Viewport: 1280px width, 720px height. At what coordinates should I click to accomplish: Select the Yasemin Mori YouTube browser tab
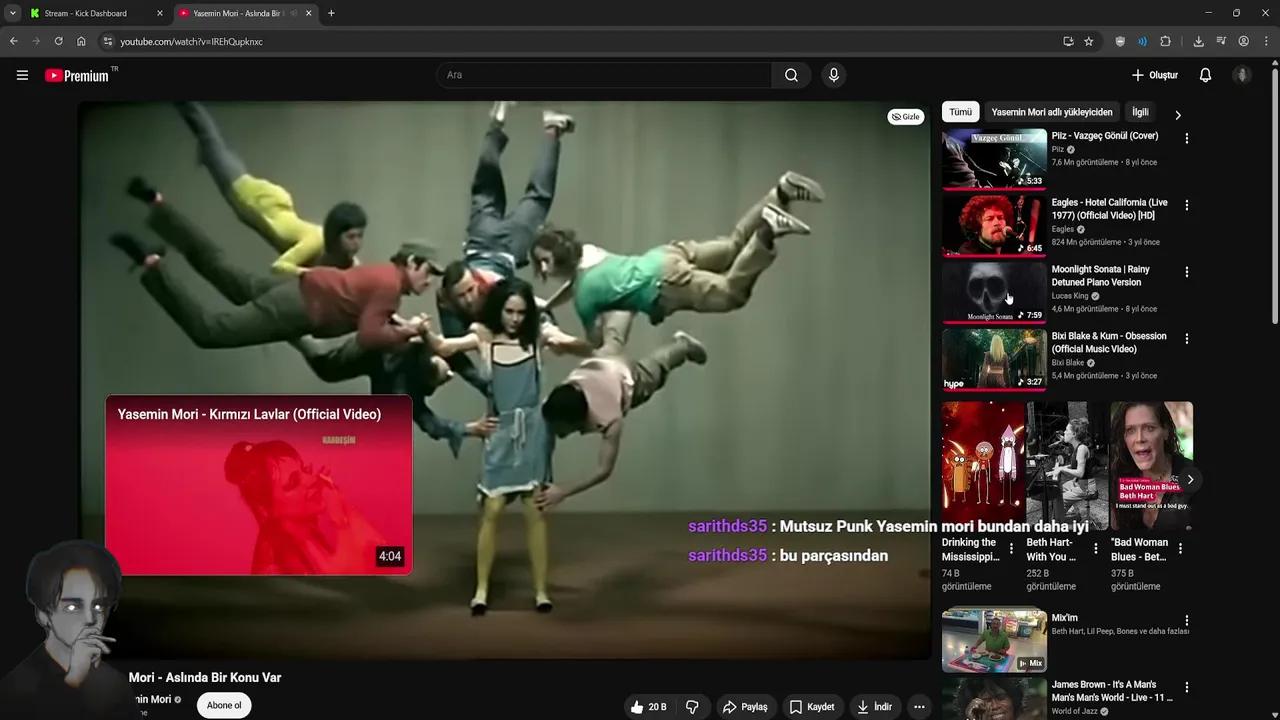click(x=244, y=13)
